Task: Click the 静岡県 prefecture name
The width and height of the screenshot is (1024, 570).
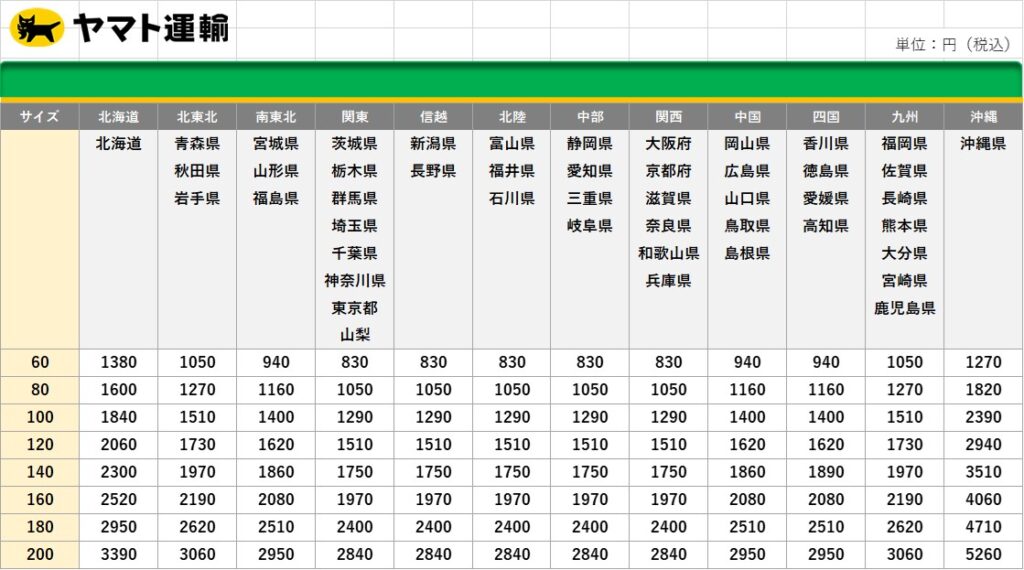Action: (590, 144)
